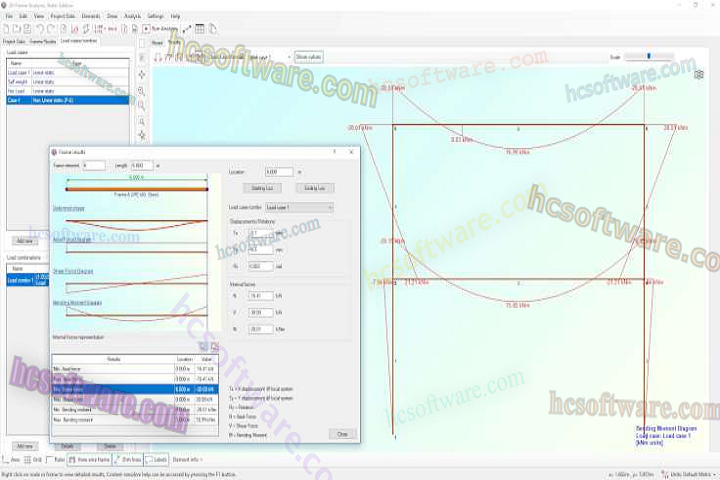Click the Frame element input field
This screenshot has width=720, height=480.
(94, 165)
